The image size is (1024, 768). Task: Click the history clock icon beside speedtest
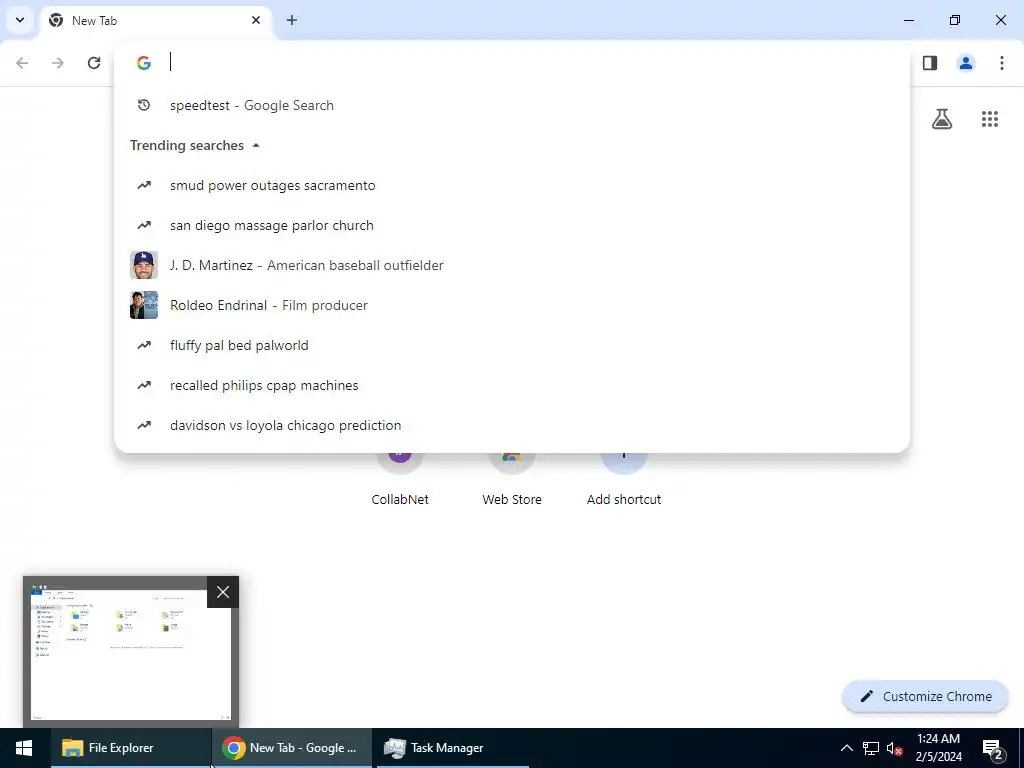(144, 105)
